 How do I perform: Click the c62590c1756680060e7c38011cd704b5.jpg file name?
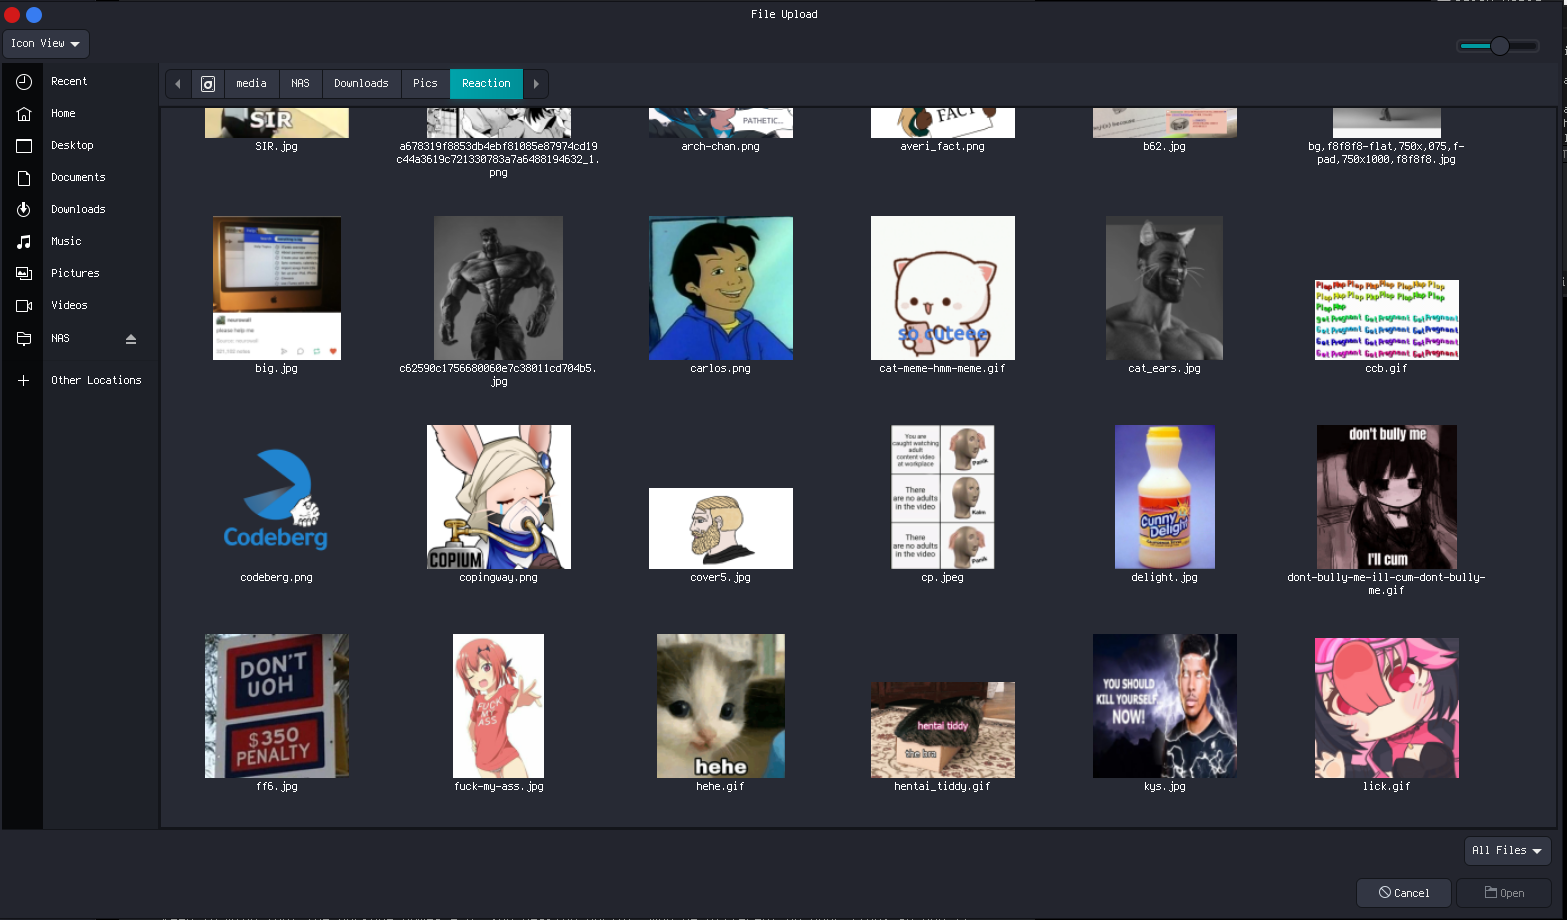[x=499, y=375]
